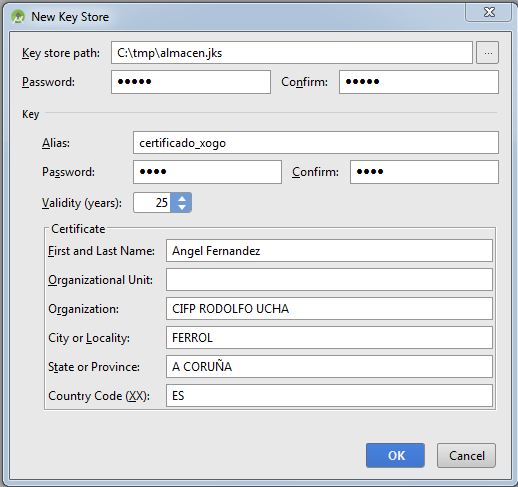Select the First and Last Name field
518x487 pixels.
[x=329, y=251]
